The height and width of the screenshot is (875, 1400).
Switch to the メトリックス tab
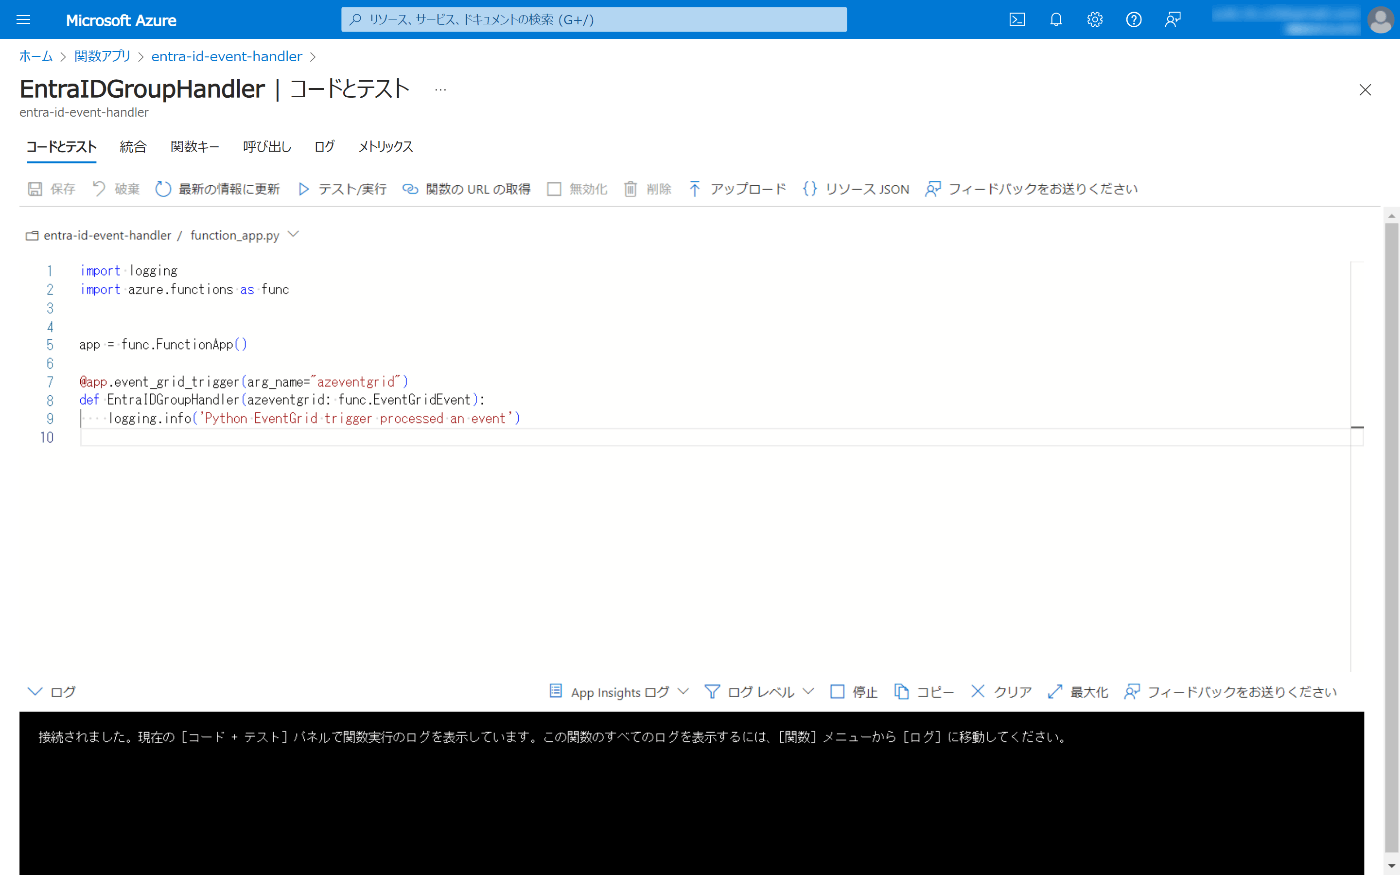tap(386, 147)
